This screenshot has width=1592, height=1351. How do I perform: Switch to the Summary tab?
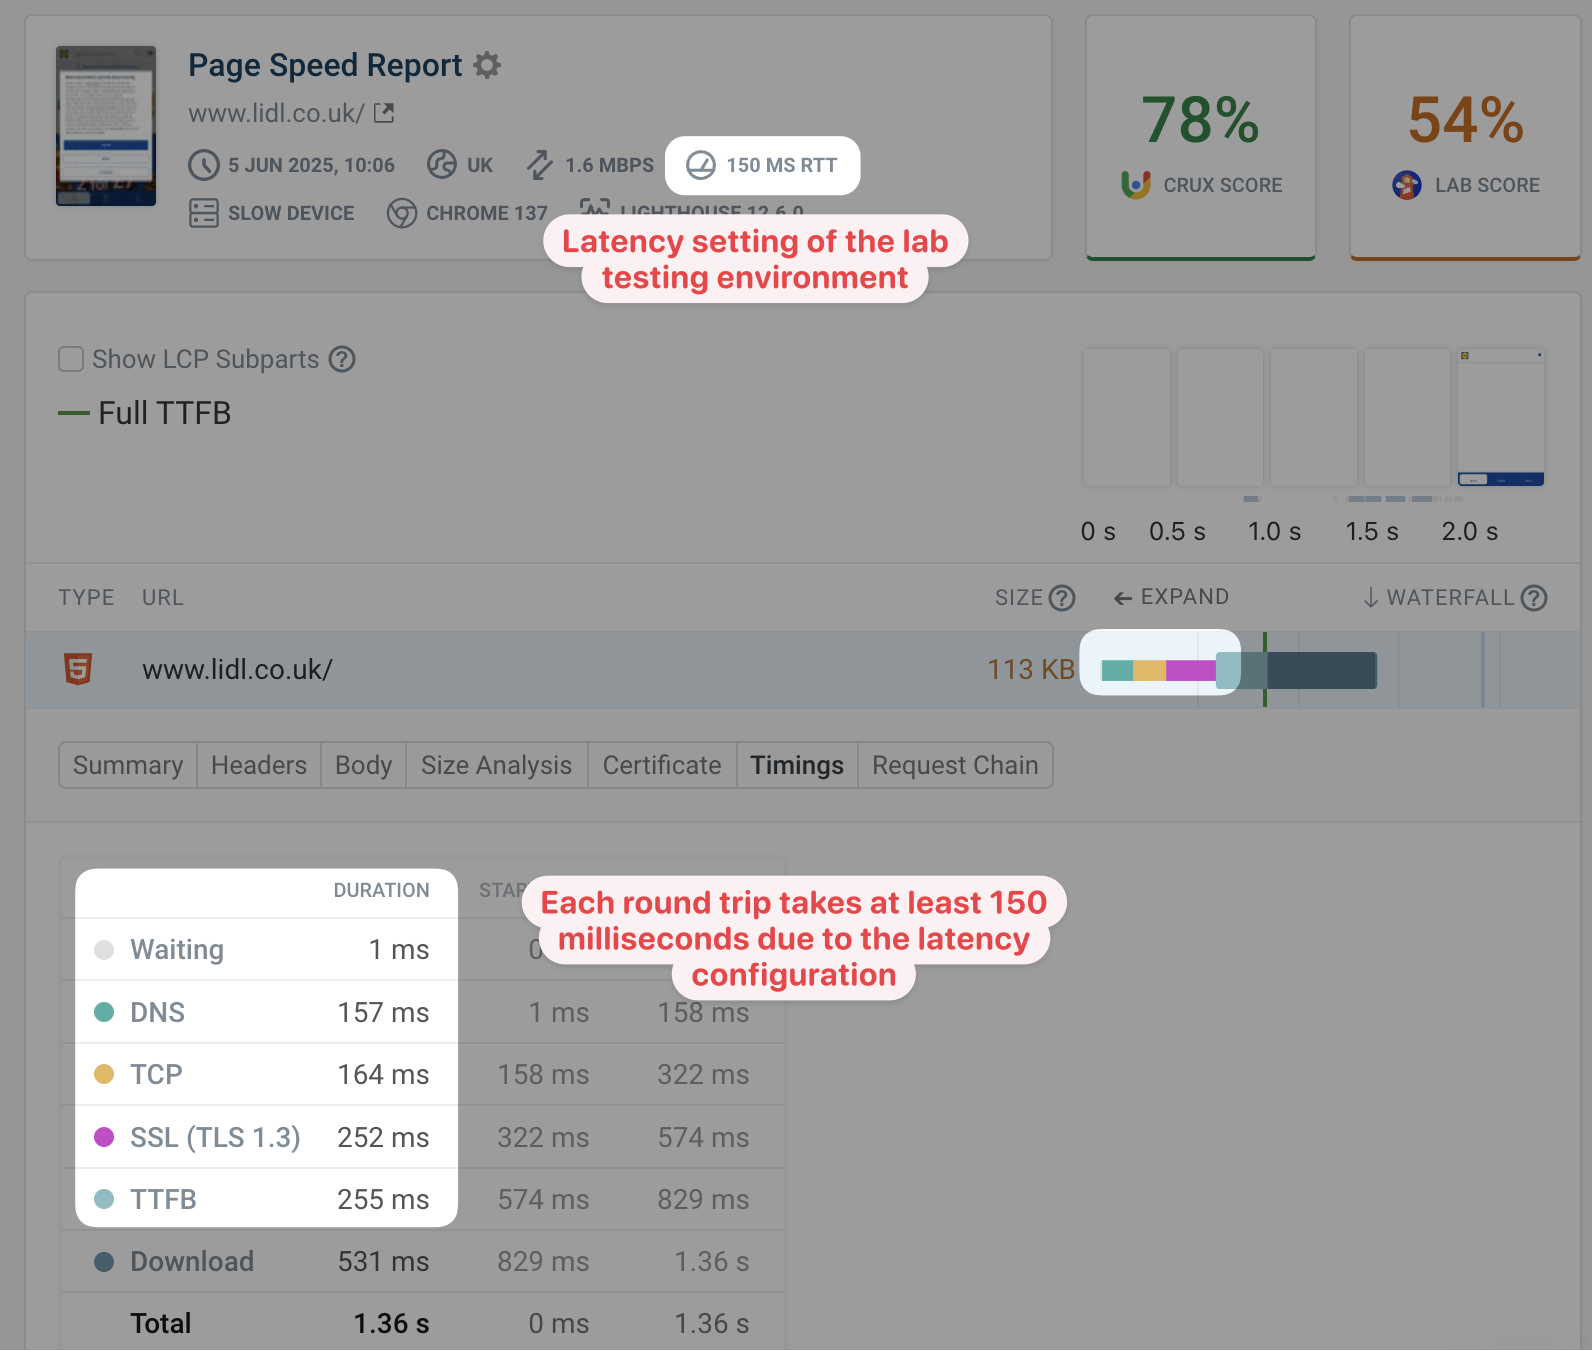click(x=128, y=765)
